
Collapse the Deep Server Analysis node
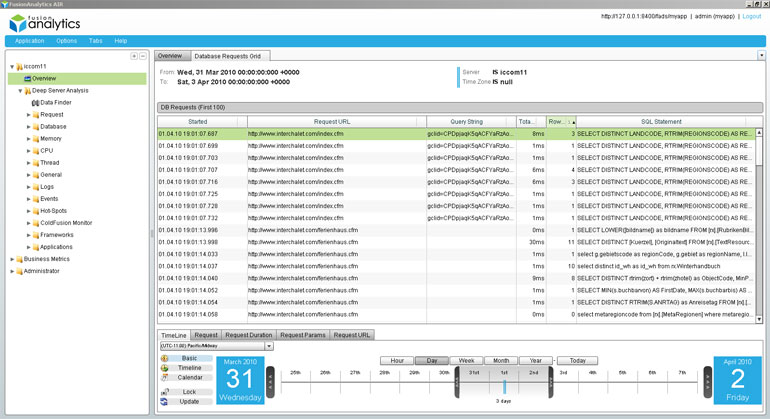[20, 91]
